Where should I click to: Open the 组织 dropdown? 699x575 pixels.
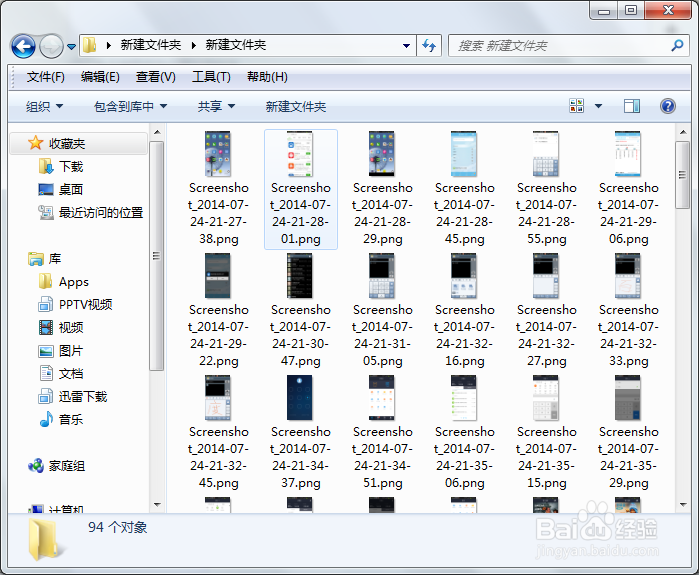pyautogui.click(x=44, y=107)
